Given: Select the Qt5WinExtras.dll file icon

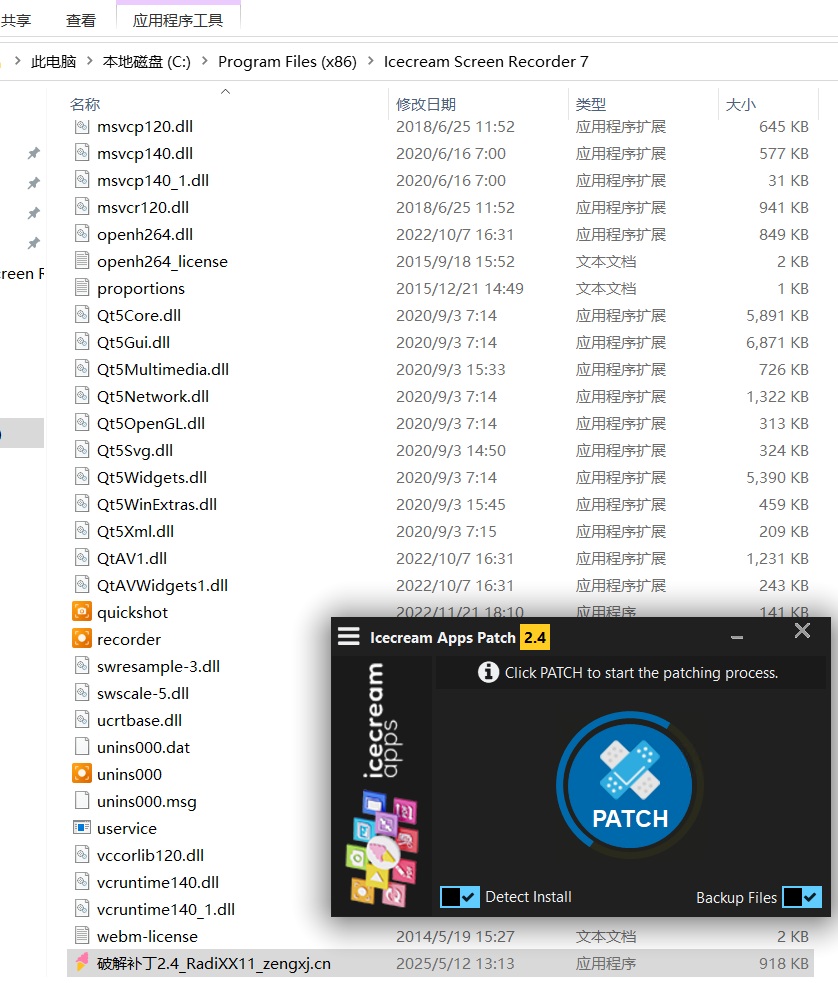Looking at the screenshot, I should [x=81, y=503].
